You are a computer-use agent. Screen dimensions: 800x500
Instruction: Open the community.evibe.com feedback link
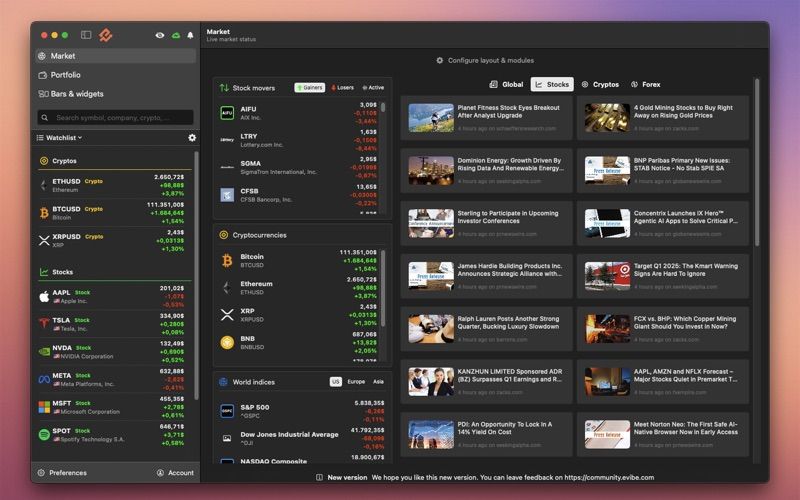[609, 478]
